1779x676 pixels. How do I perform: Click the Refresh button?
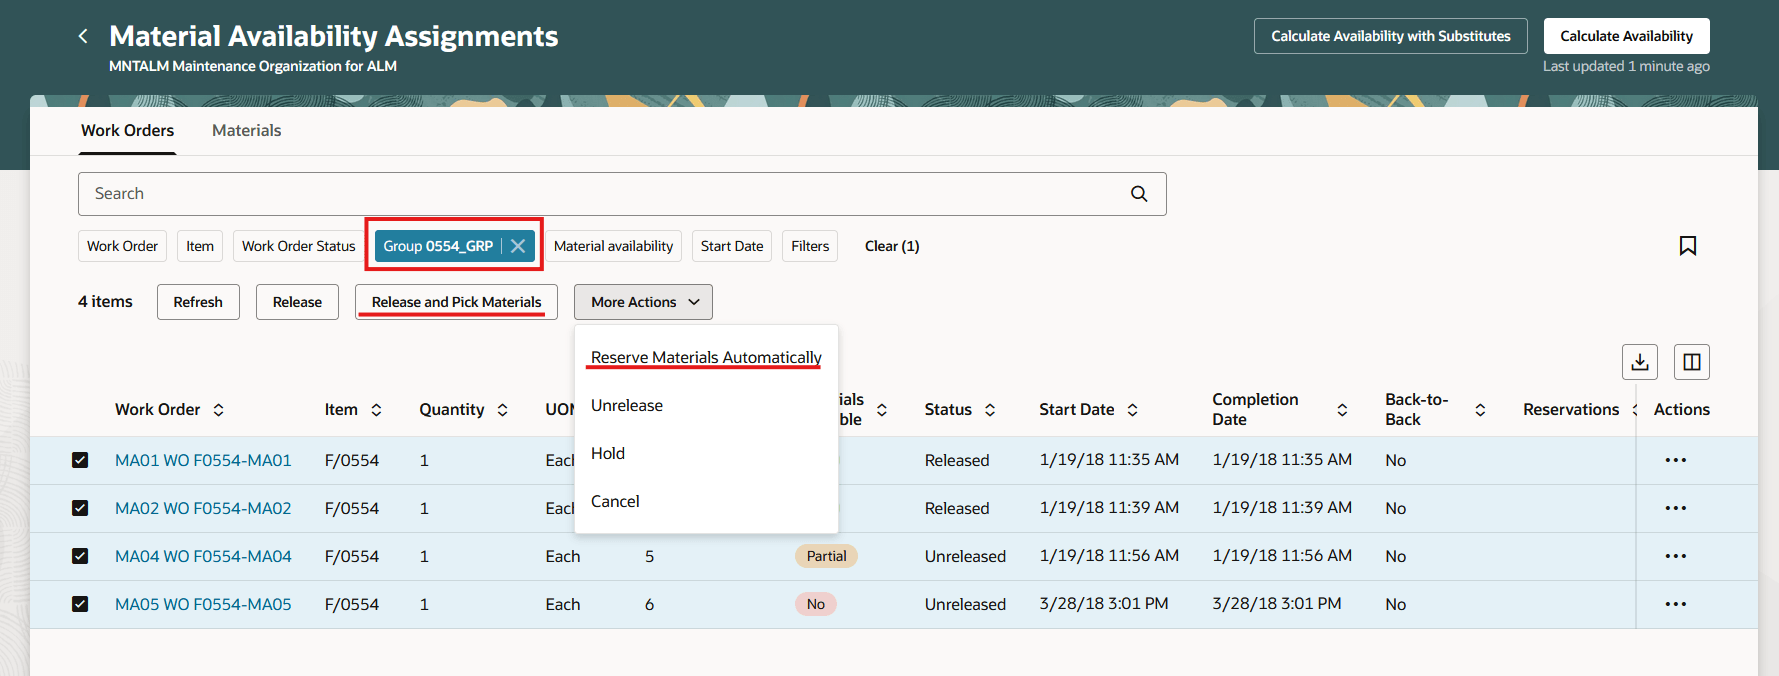click(198, 302)
